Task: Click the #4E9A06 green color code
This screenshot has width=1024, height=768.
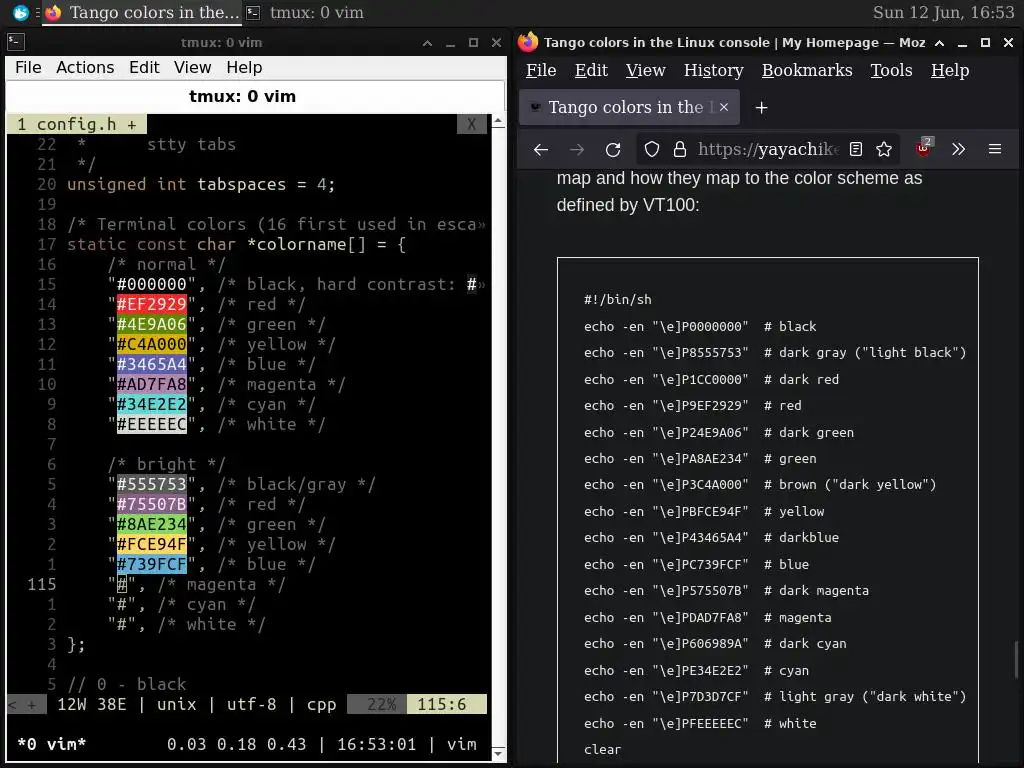Action: point(152,325)
